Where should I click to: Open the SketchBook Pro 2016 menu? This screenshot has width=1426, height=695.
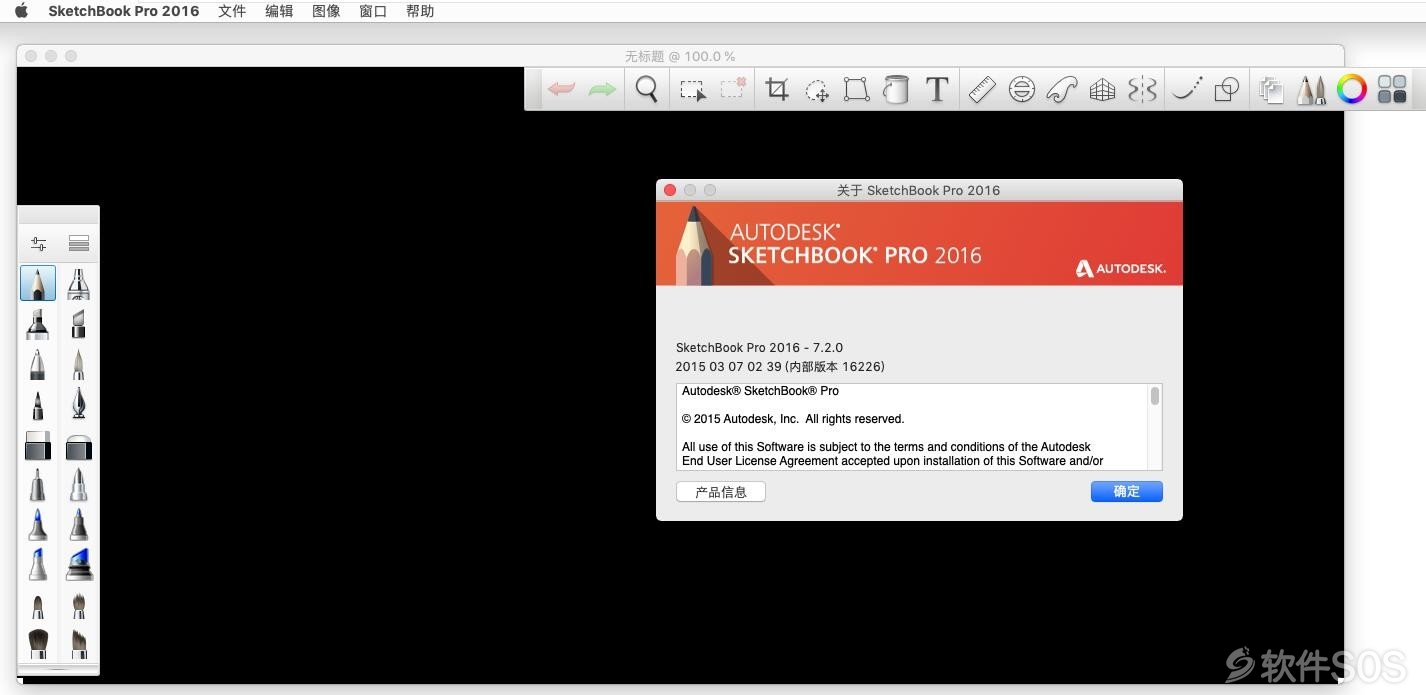pos(124,11)
